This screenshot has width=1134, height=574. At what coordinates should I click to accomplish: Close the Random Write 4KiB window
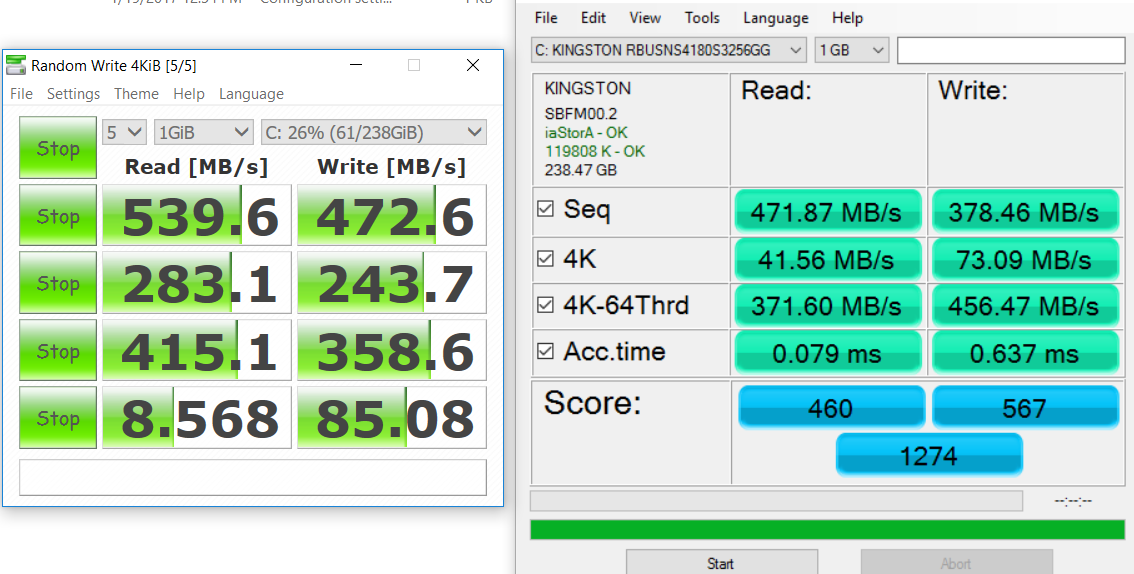click(x=473, y=66)
